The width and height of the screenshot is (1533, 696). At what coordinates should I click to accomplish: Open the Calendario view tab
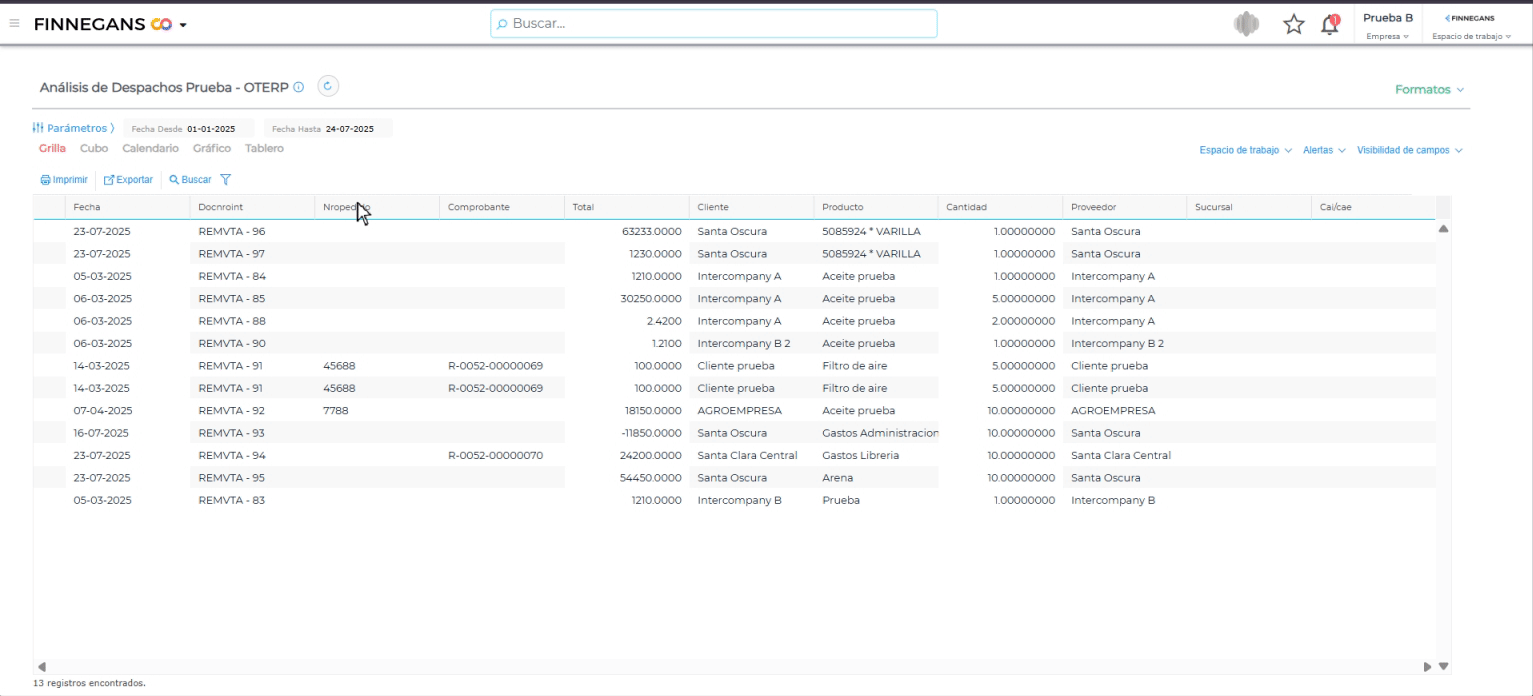click(150, 148)
